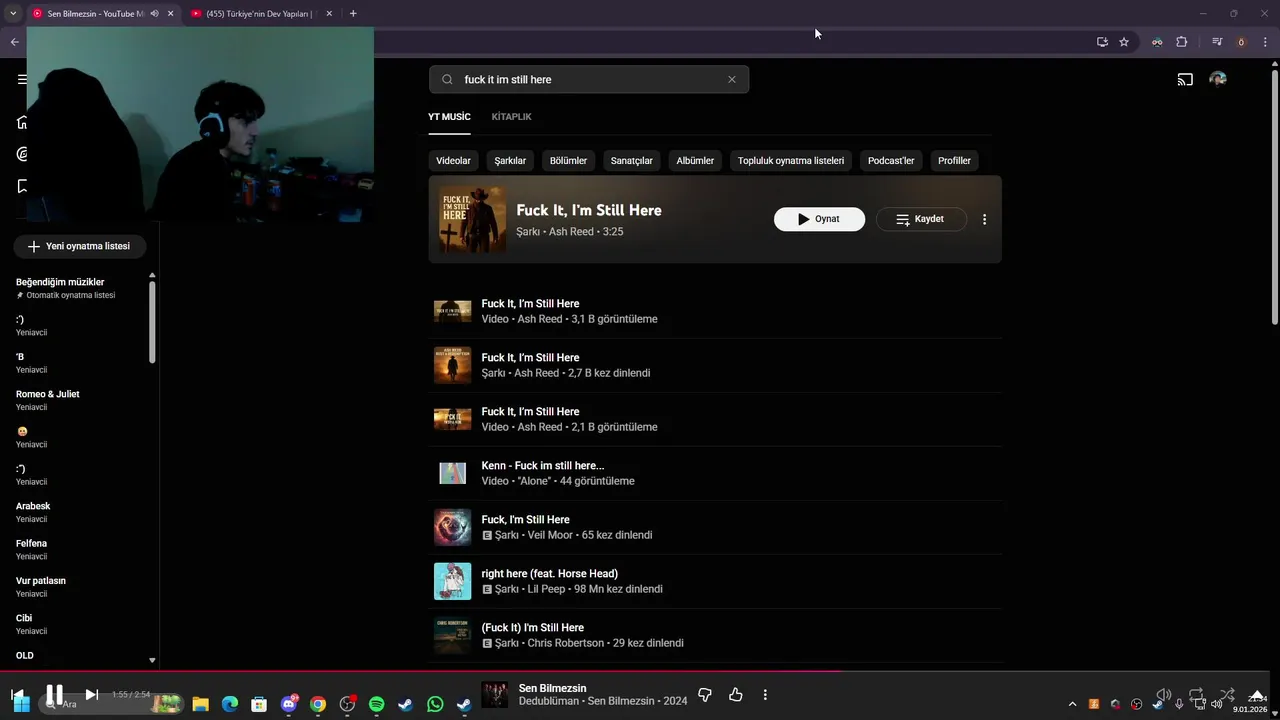Screen dimensions: 1280x720
Task: Open Spotify from the taskbar
Action: 376,704
